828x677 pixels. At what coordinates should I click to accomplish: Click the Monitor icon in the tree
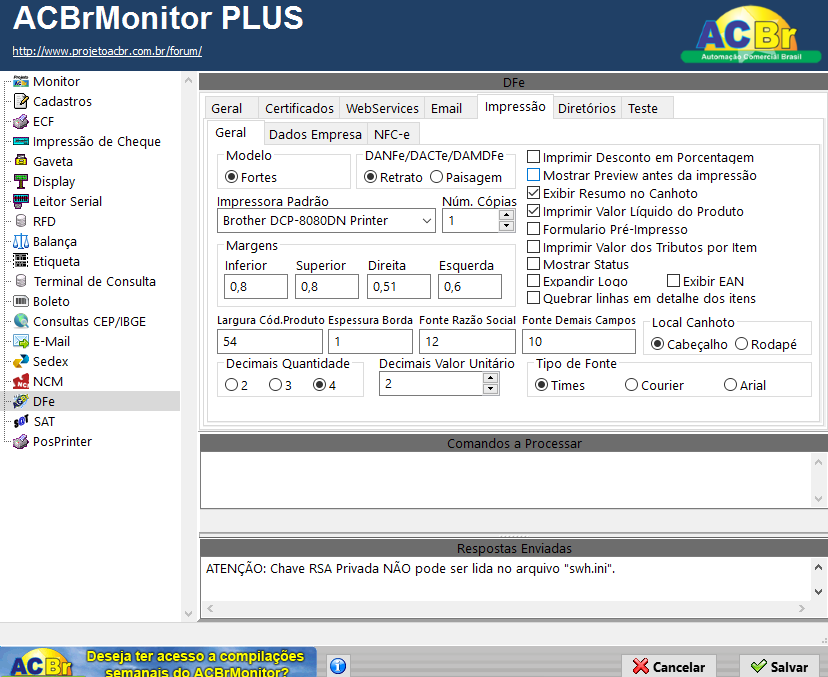(x=21, y=81)
